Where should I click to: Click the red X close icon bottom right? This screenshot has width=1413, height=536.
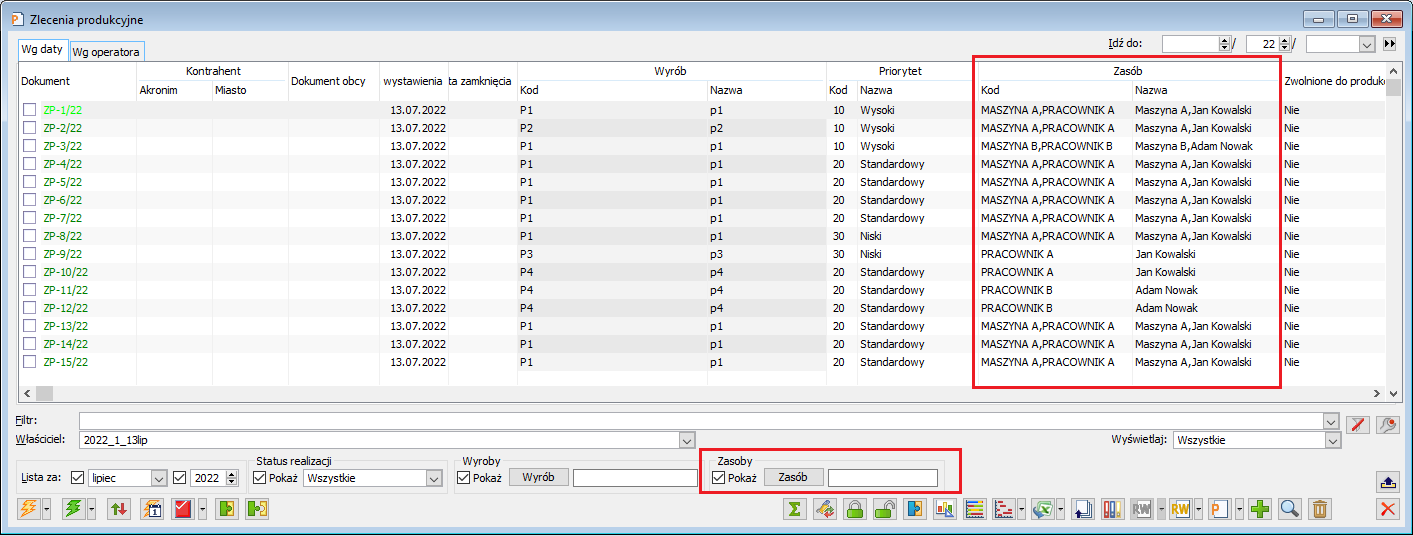click(1387, 509)
